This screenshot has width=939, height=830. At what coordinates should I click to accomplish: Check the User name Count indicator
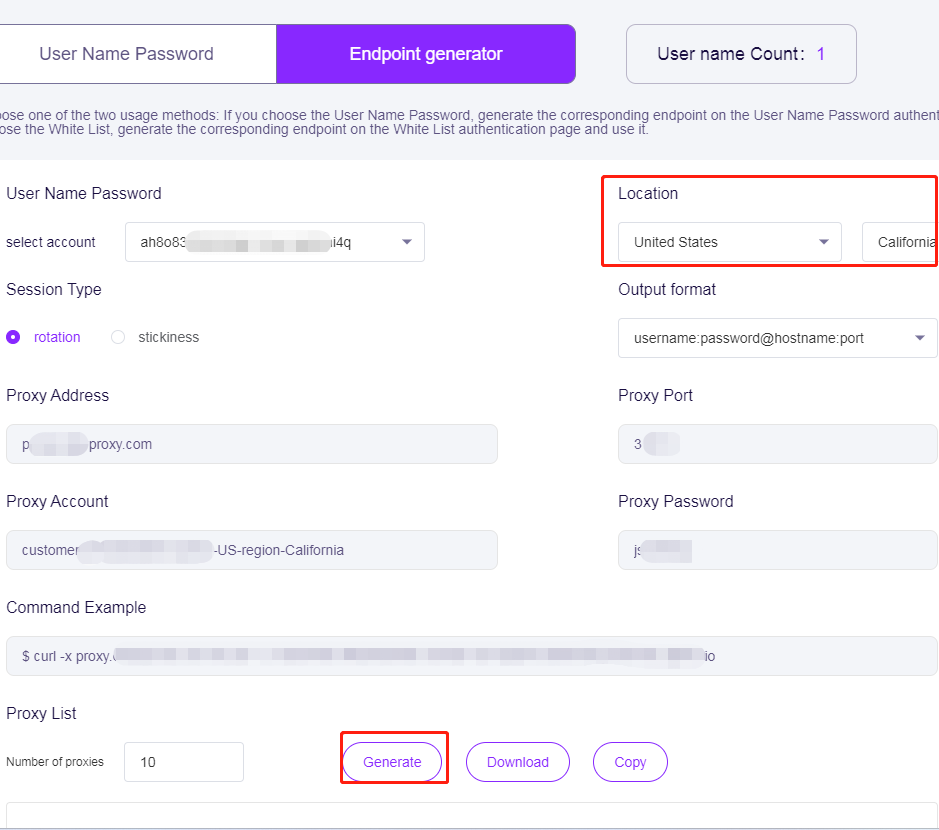[x=740, y=54]
